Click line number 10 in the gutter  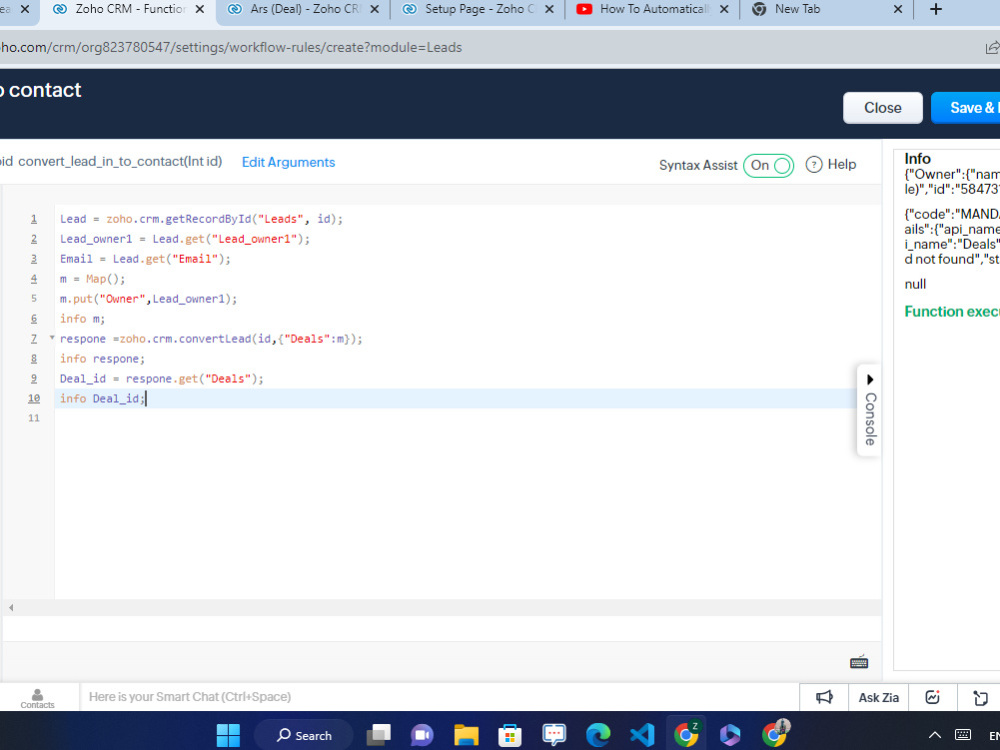[x=34, y=399]
